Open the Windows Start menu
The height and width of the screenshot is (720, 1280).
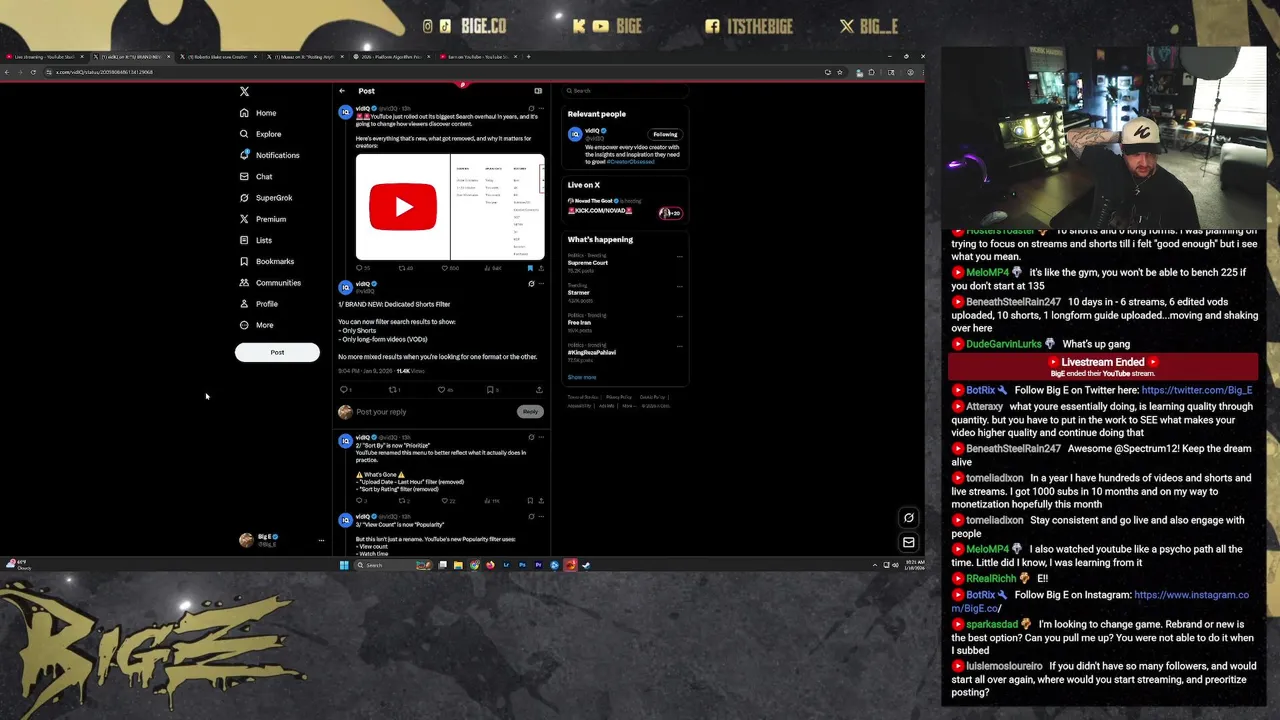(344, 566)
